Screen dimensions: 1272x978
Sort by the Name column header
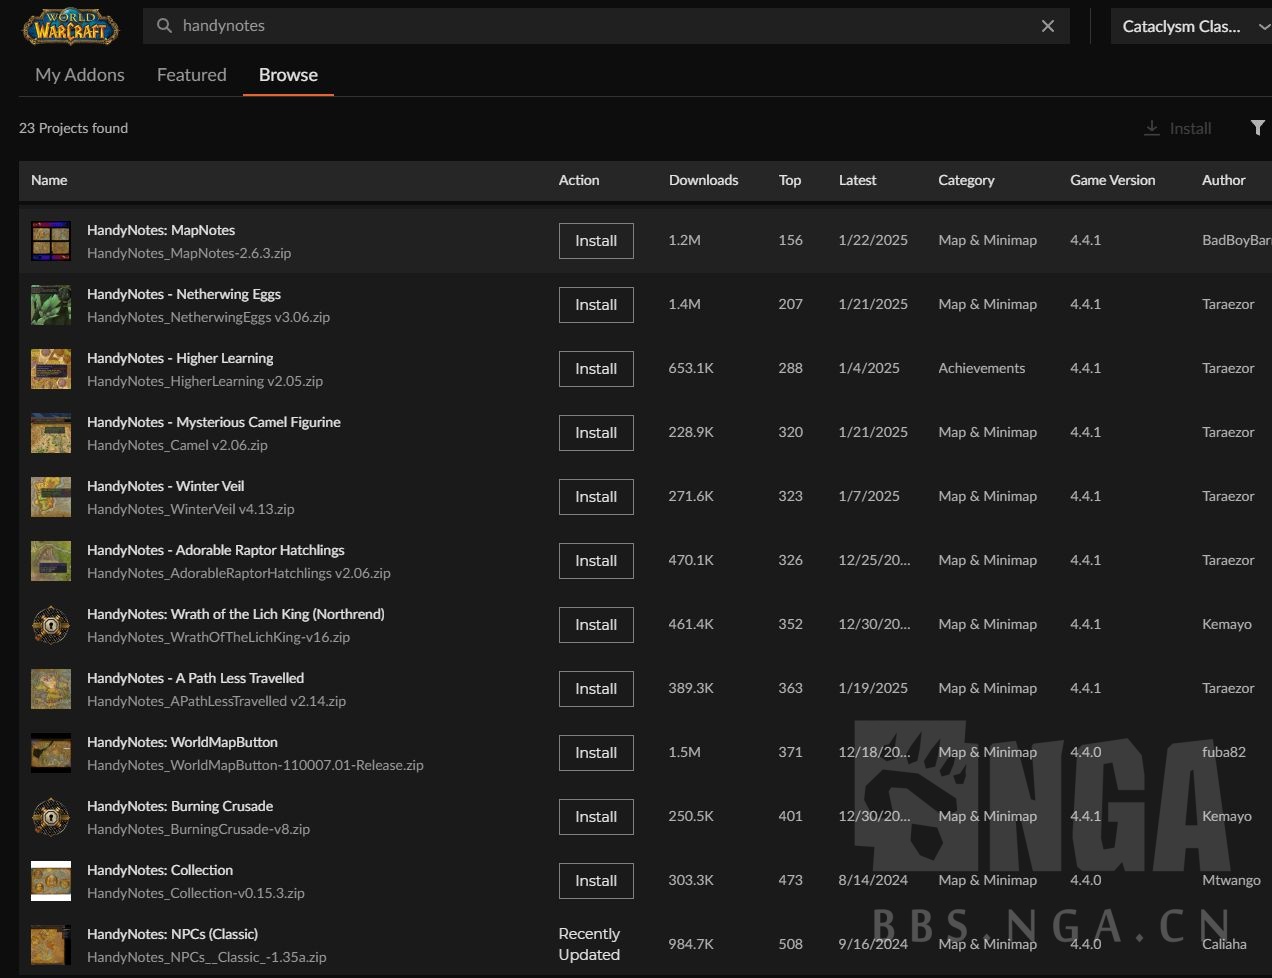pyautogui.click(x=49, y=180)
